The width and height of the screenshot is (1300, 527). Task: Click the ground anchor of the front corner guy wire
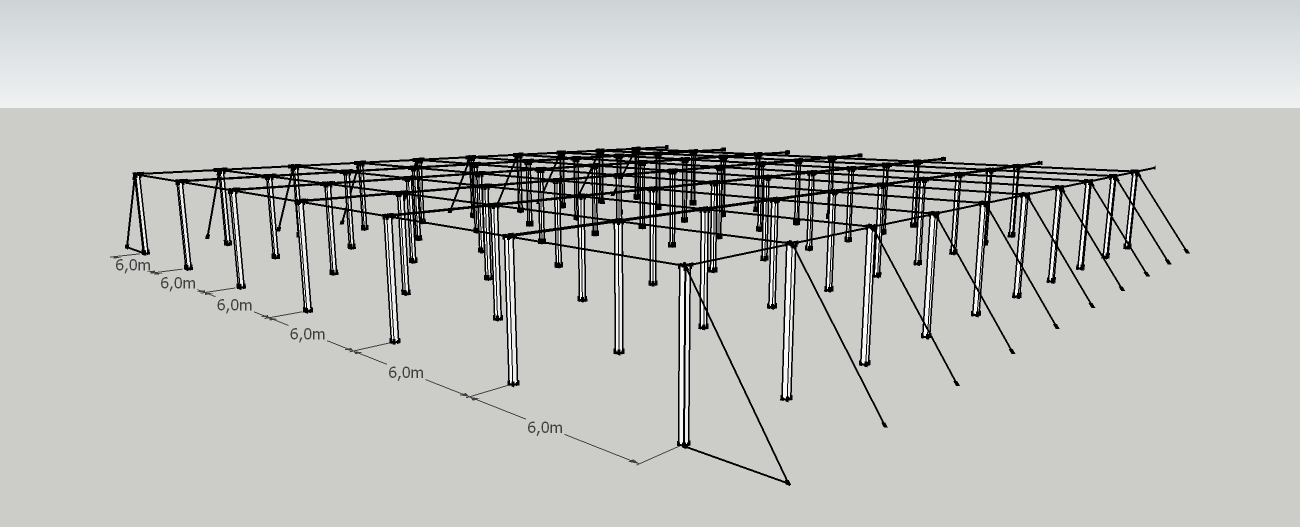pos(788,483)
